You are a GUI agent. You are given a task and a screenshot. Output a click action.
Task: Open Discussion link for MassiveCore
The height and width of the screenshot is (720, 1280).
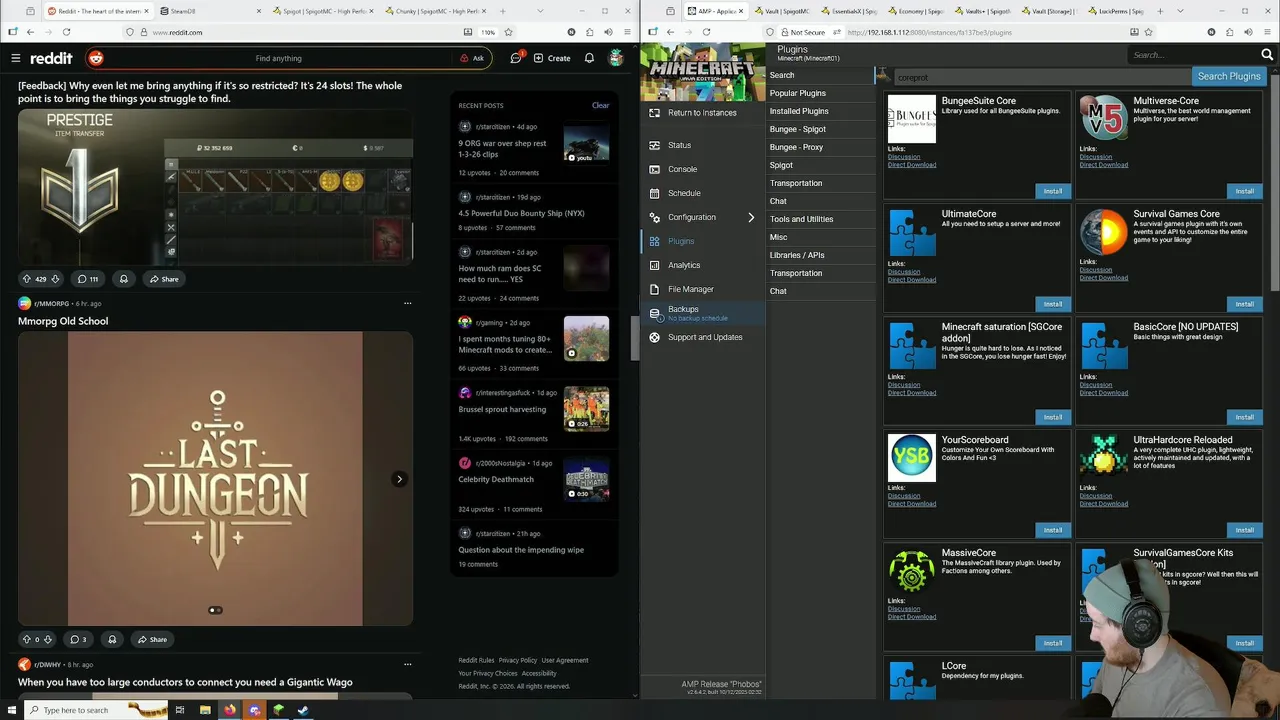904,609
